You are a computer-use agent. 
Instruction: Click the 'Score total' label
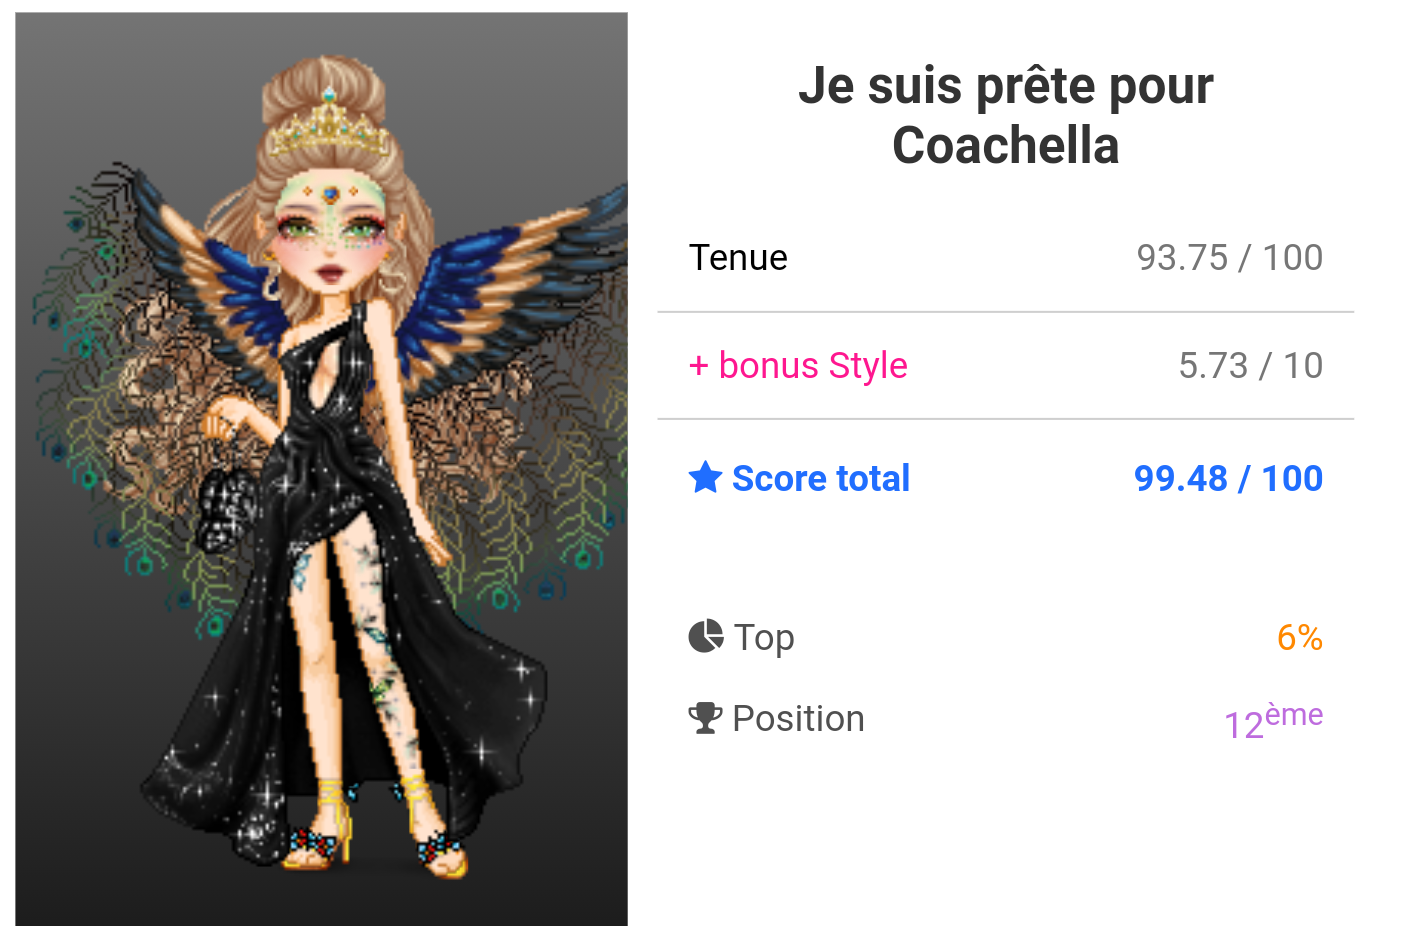(821, 479)
